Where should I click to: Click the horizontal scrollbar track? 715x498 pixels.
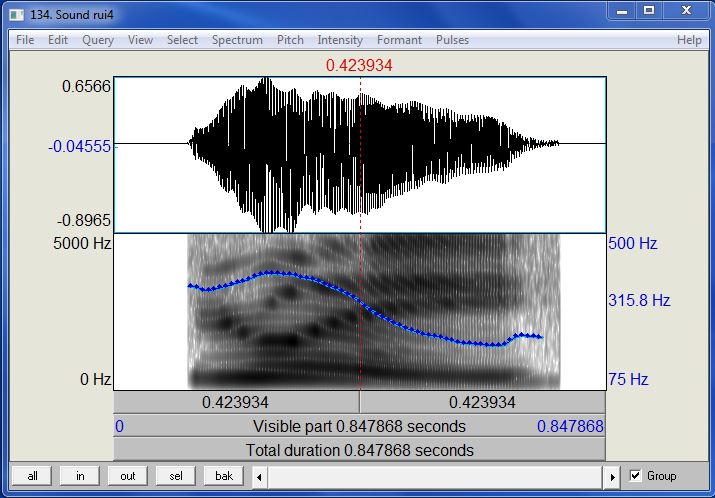click(x=435, y=477)
